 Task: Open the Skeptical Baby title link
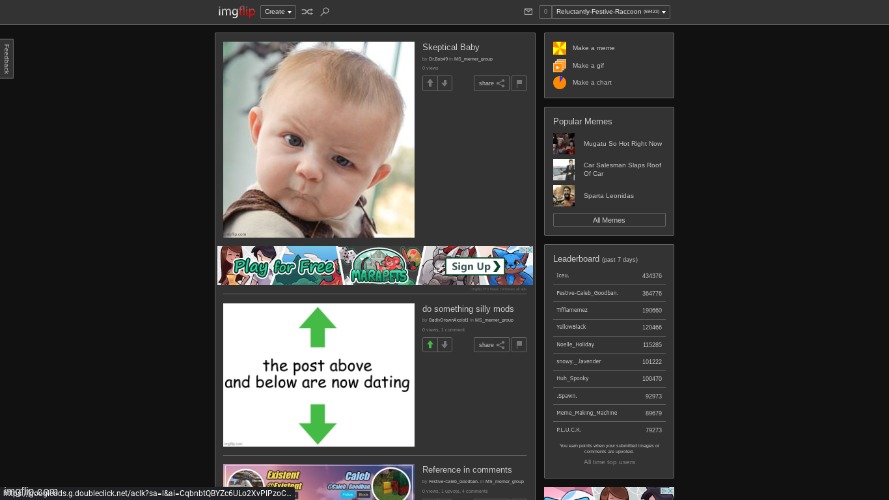[451, 47]
